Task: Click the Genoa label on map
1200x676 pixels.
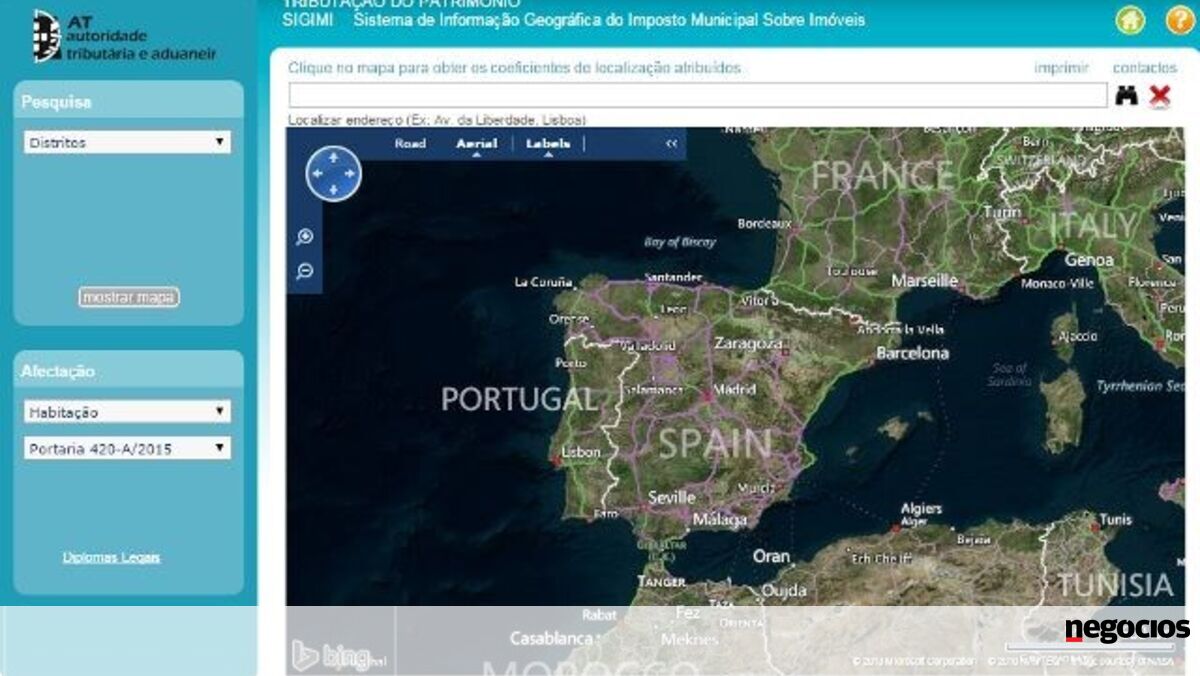Action: [1089, 260]
